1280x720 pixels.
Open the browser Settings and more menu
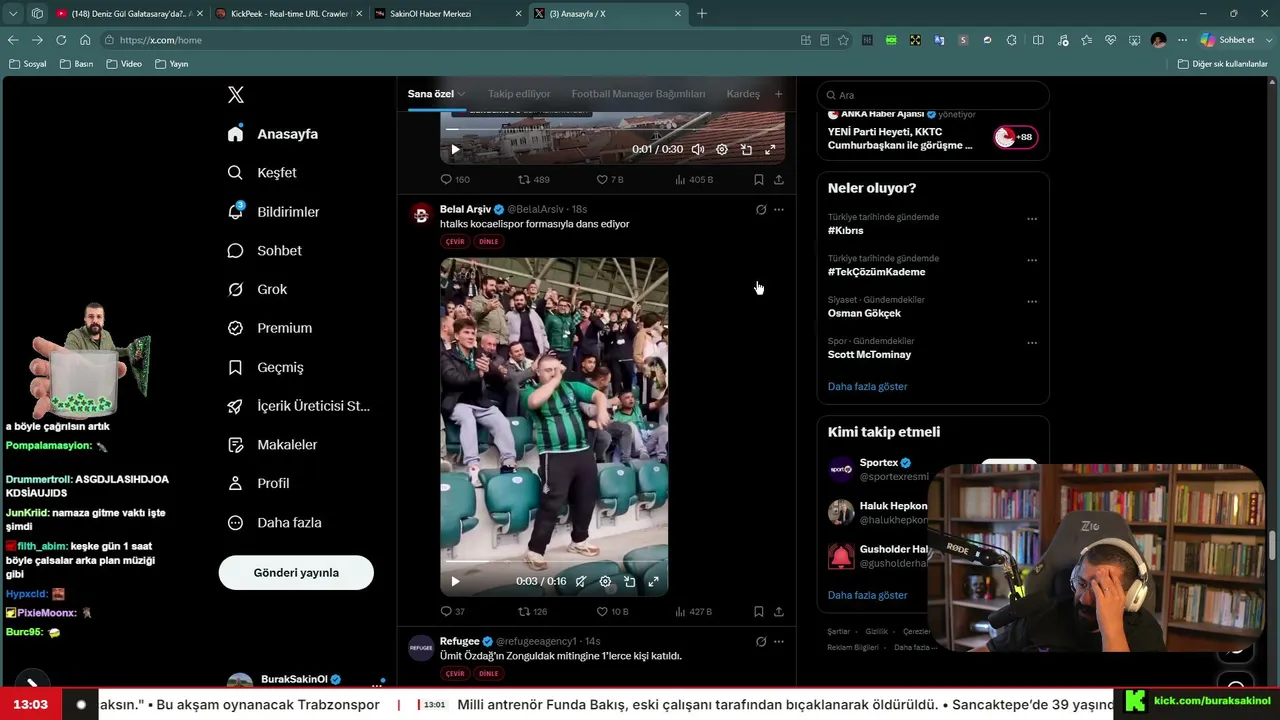1182,40
